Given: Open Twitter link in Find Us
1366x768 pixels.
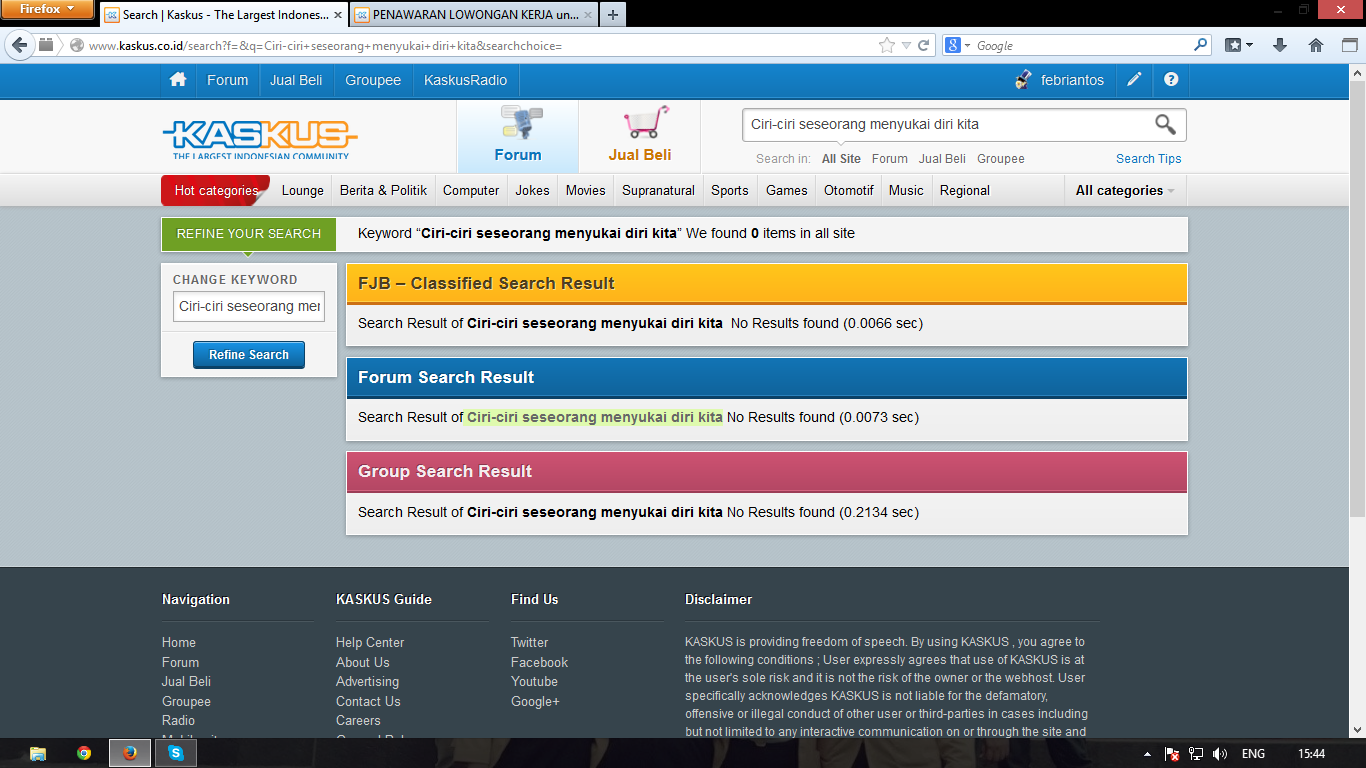Looking at the screenshot, I should (x=530, y=643).
